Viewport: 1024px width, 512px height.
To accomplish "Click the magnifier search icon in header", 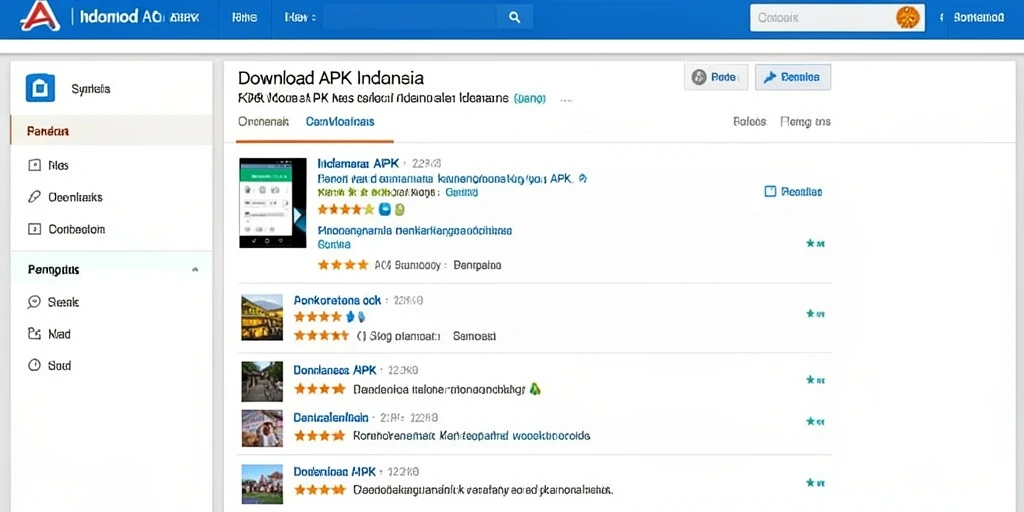I will pos(515,18).
